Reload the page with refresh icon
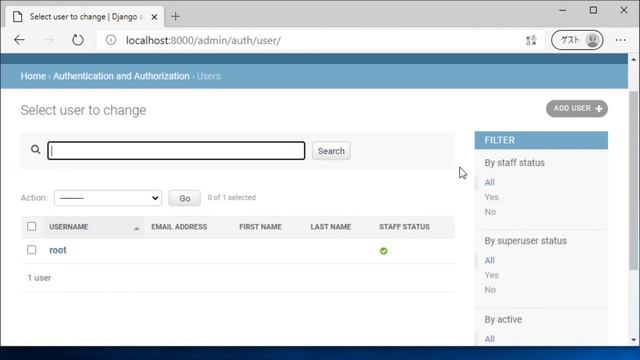This screenshot has width=640, height=360. click(x=78, y=40)
